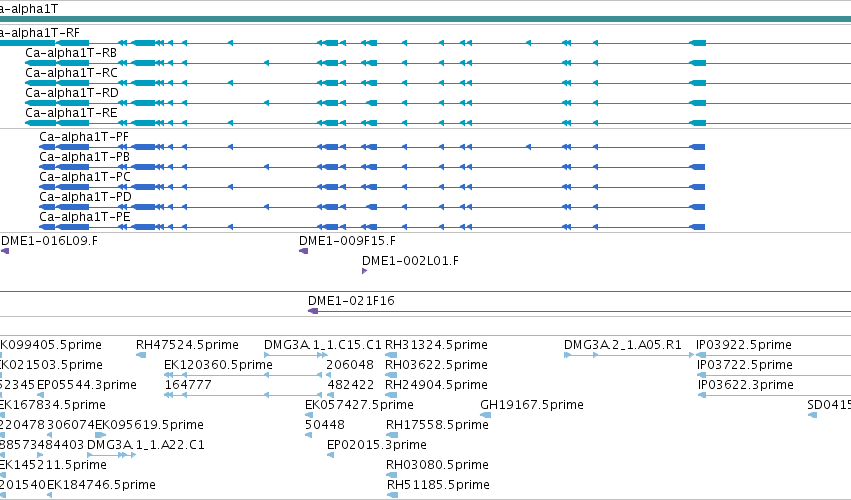Click the IP03622.3prime EST label

pyautogui.click(x=746, y=385)
